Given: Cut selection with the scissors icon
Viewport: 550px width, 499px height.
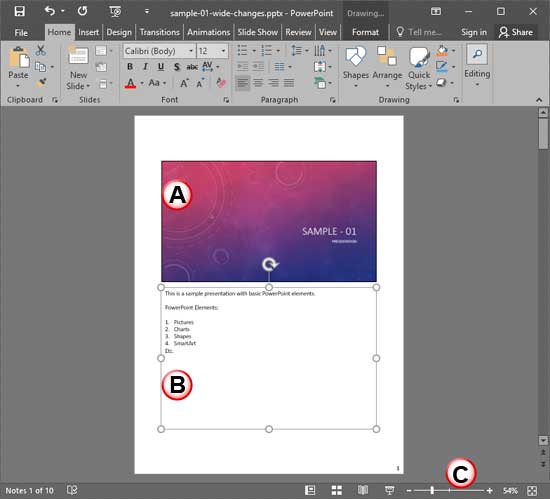Looking at the screenshot, I should point(40,50).
